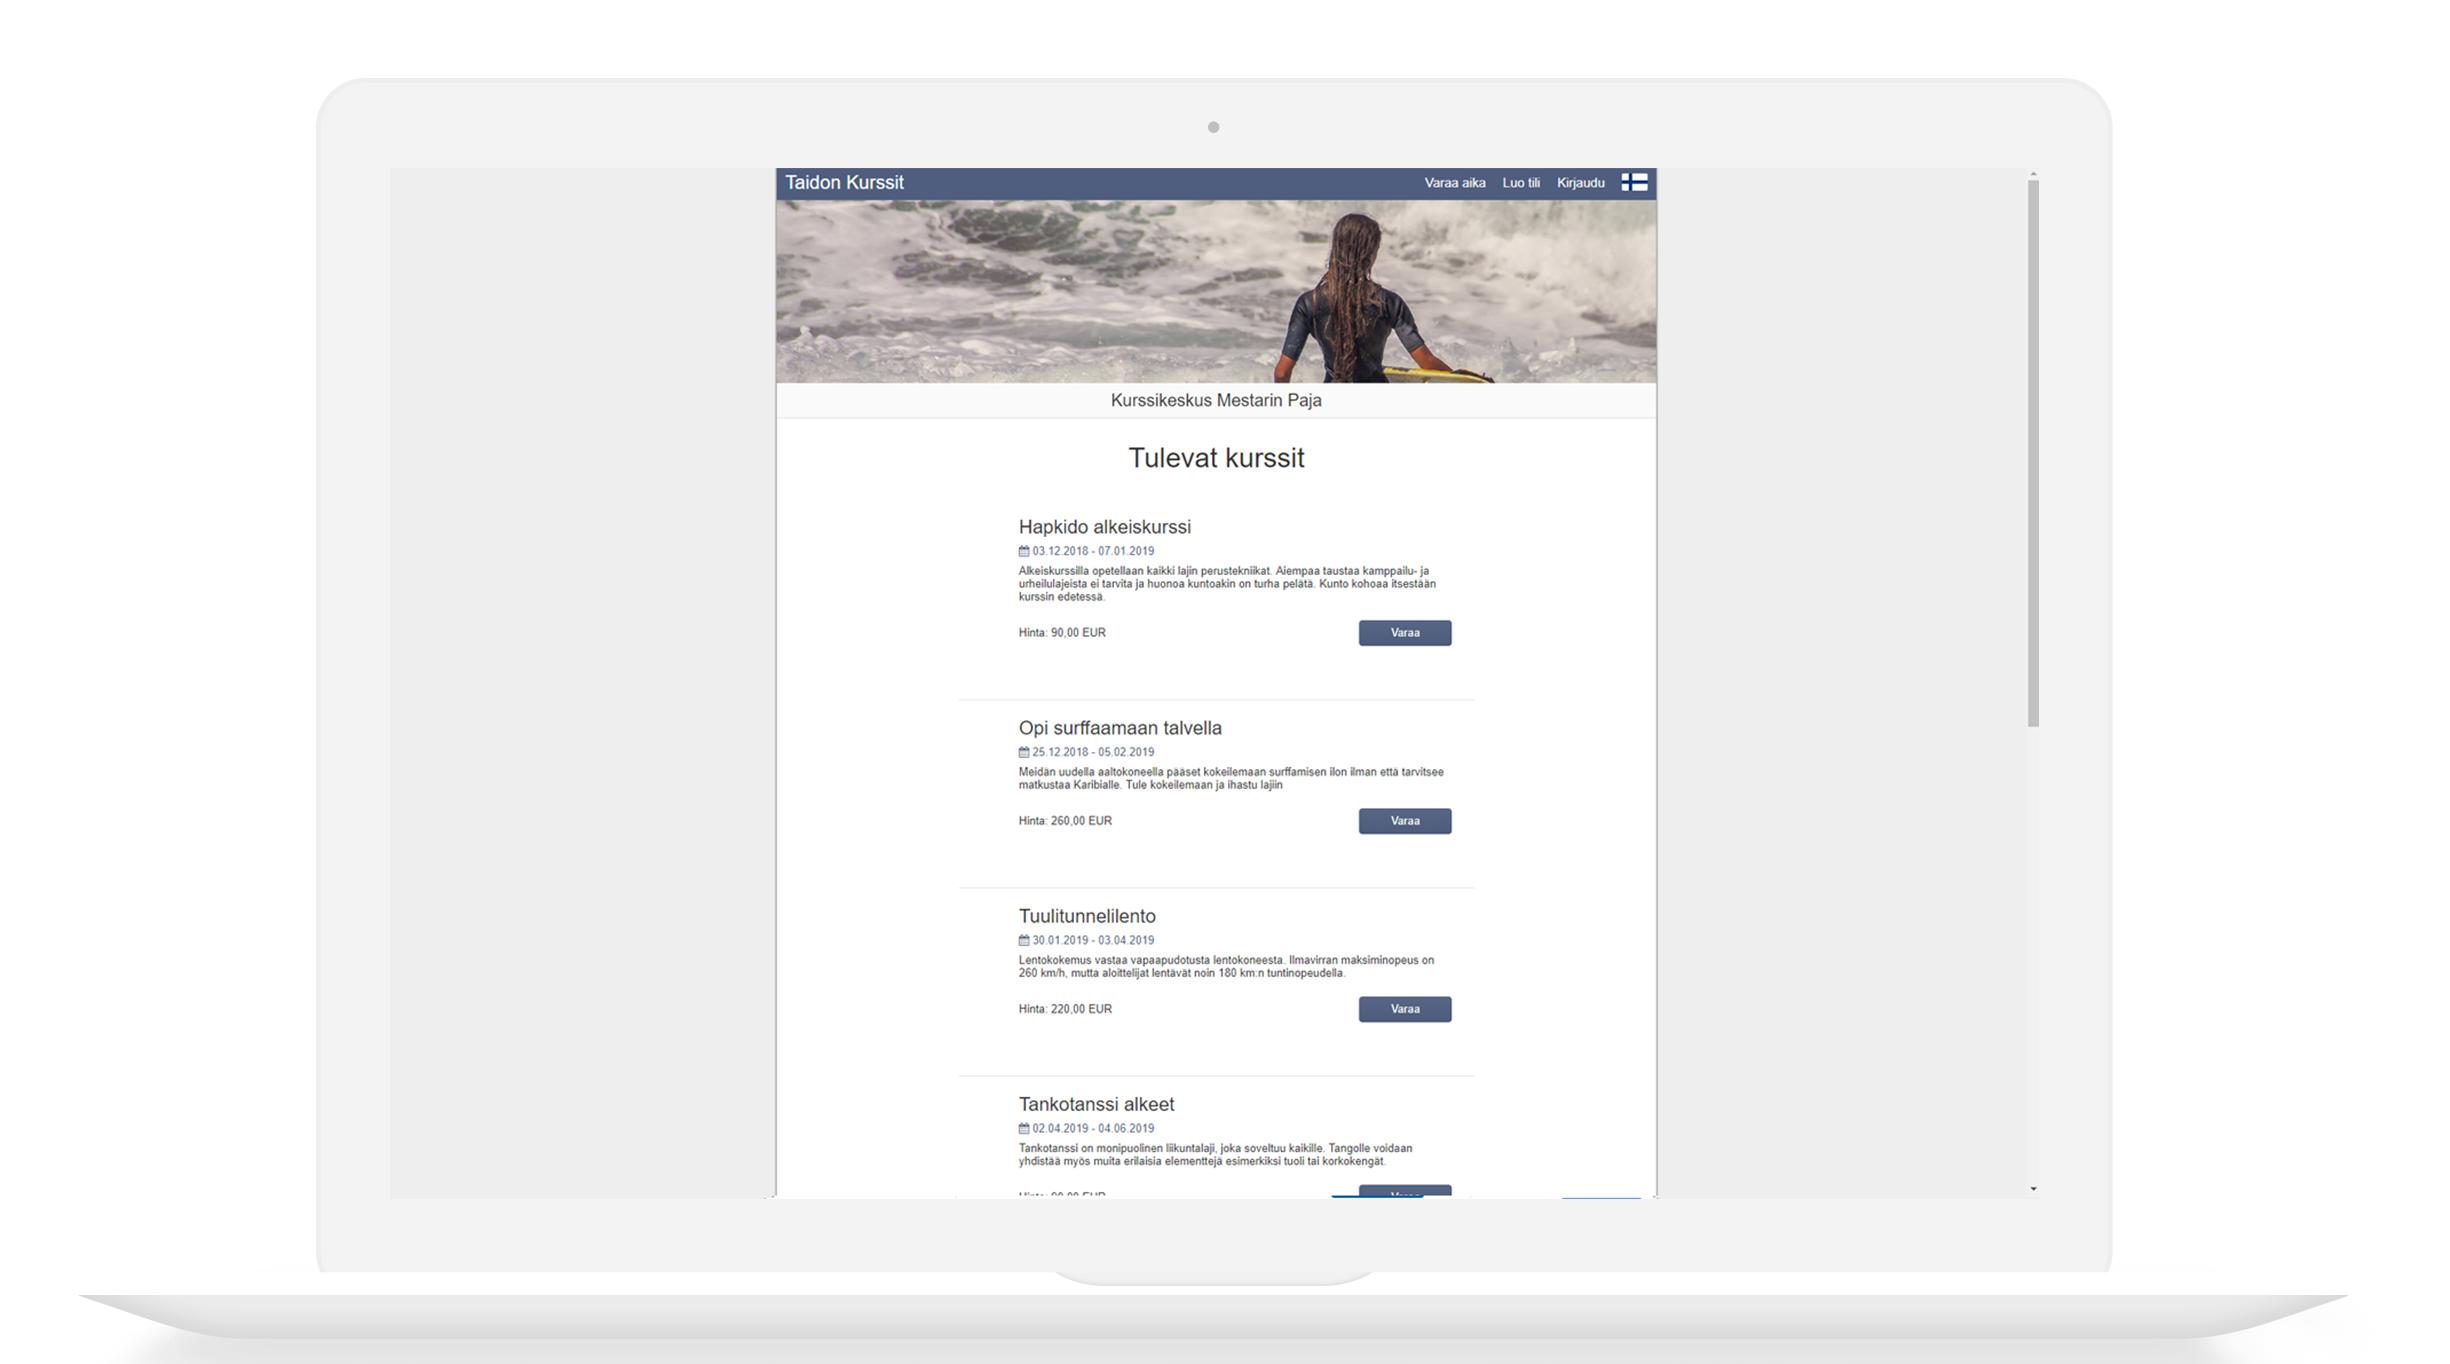Open the Kirjaudu login link
2450x1364 pixels.
point(1580,183)
